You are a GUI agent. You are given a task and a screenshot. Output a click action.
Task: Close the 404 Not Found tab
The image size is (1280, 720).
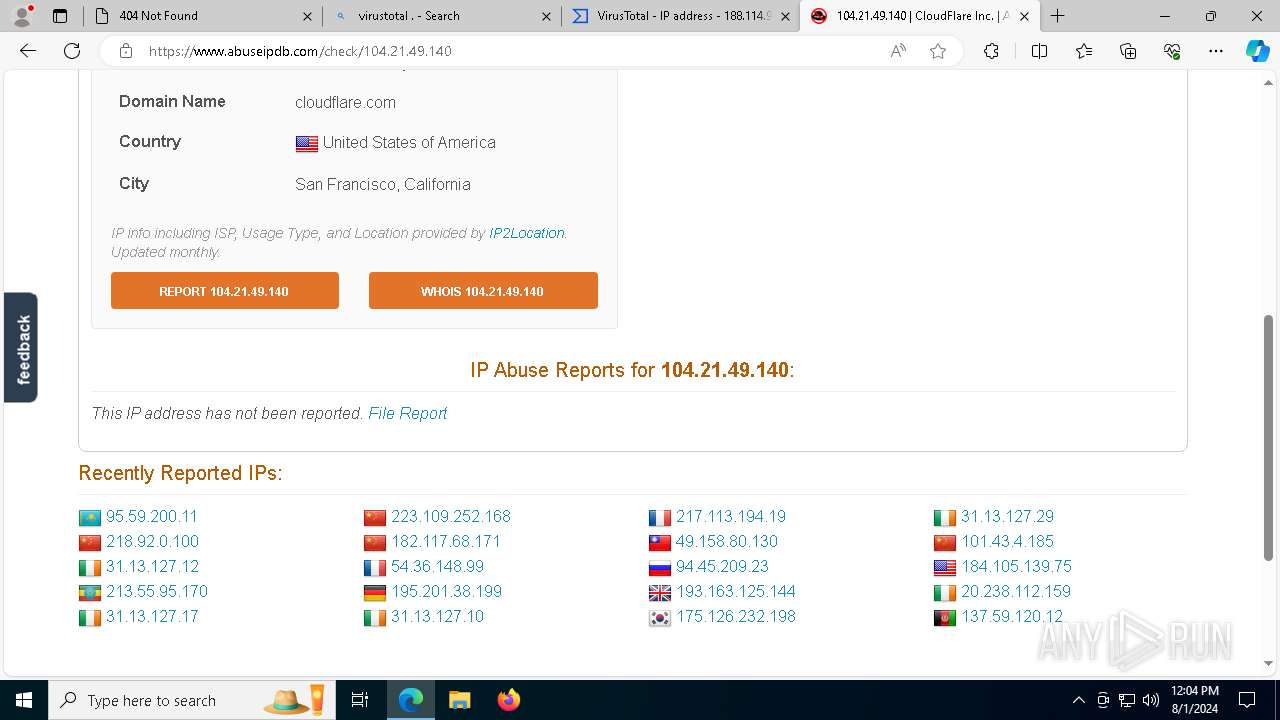coord(308,16)
